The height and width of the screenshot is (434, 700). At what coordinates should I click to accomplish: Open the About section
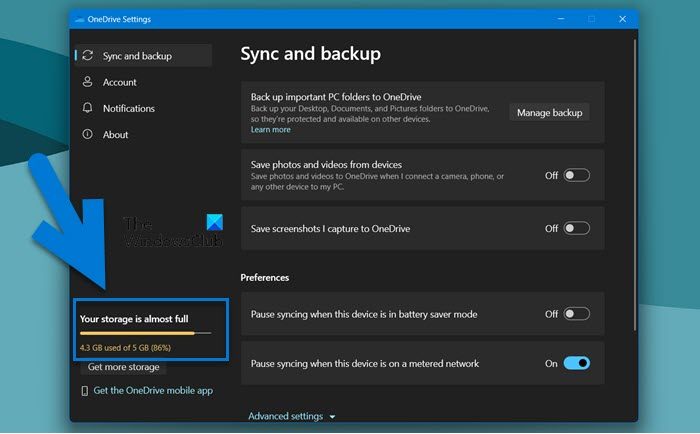tap(115, 134)
